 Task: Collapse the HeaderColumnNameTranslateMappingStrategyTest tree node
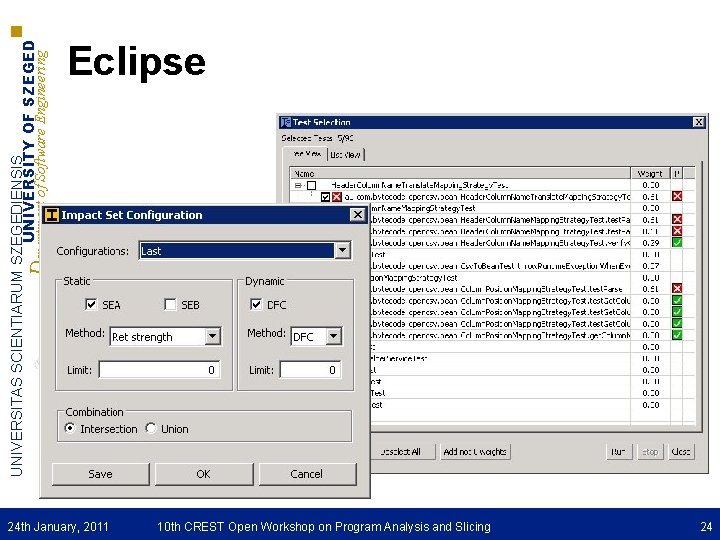tap(298, 186)
